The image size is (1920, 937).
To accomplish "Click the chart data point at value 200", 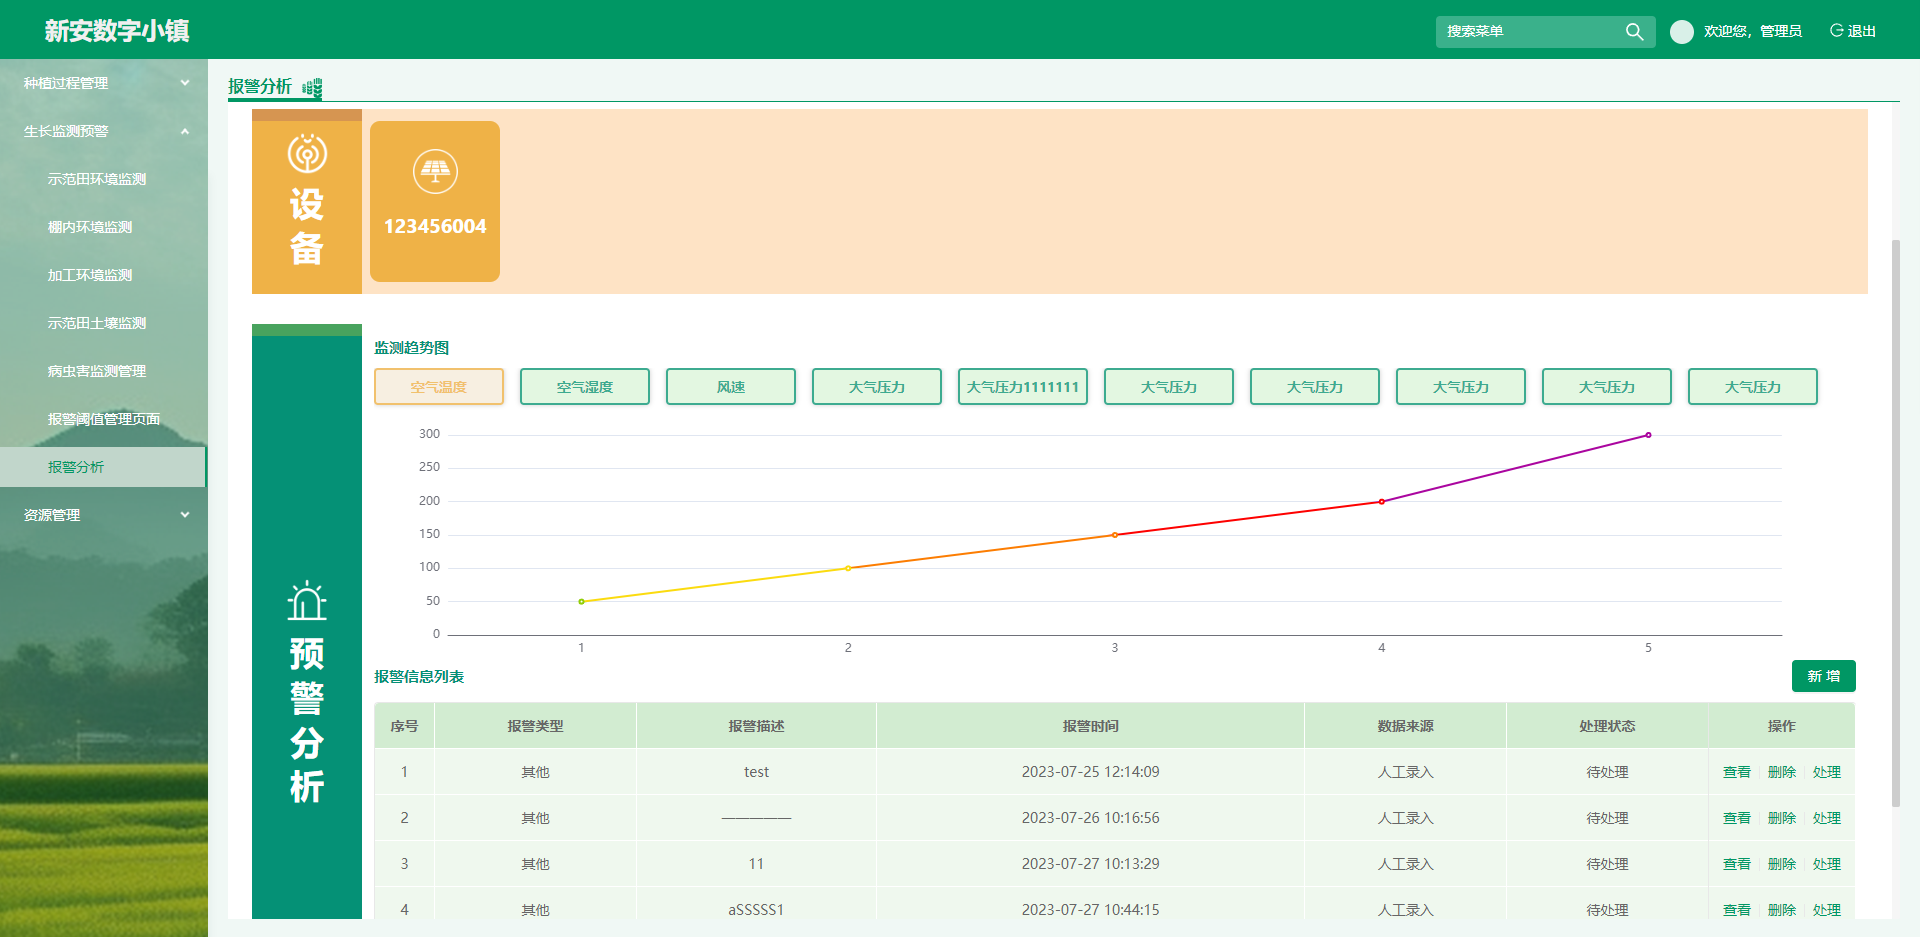I will coord(1382,502).
